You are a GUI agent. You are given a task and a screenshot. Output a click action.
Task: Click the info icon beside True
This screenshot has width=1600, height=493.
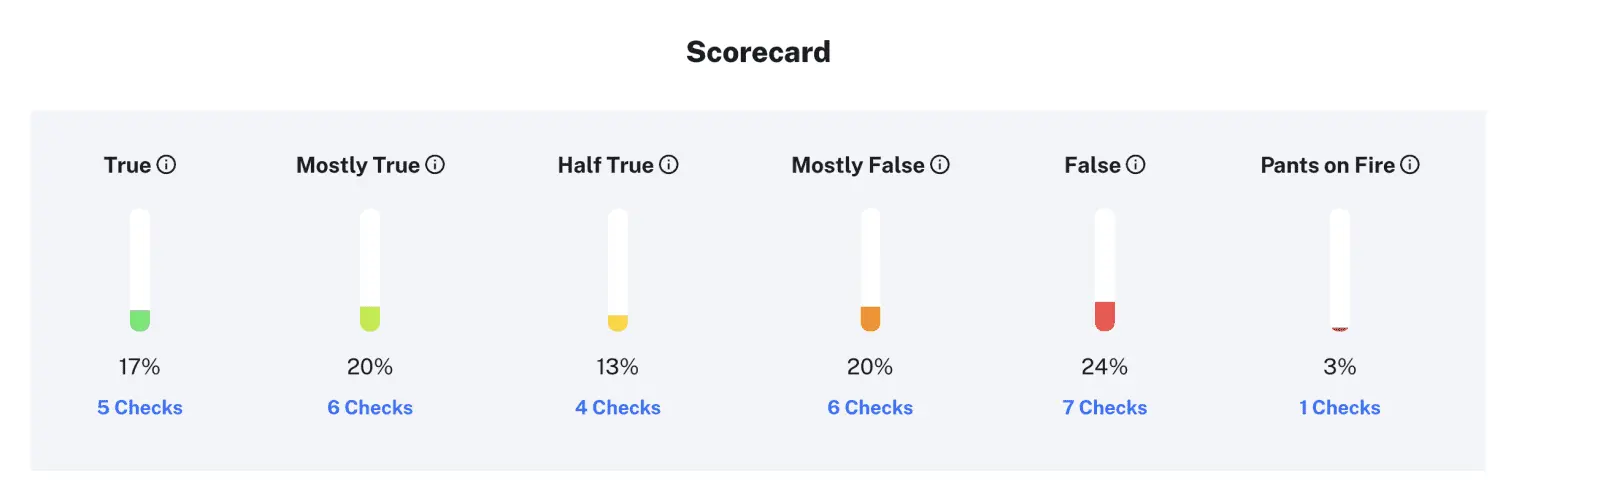(167, 165)
